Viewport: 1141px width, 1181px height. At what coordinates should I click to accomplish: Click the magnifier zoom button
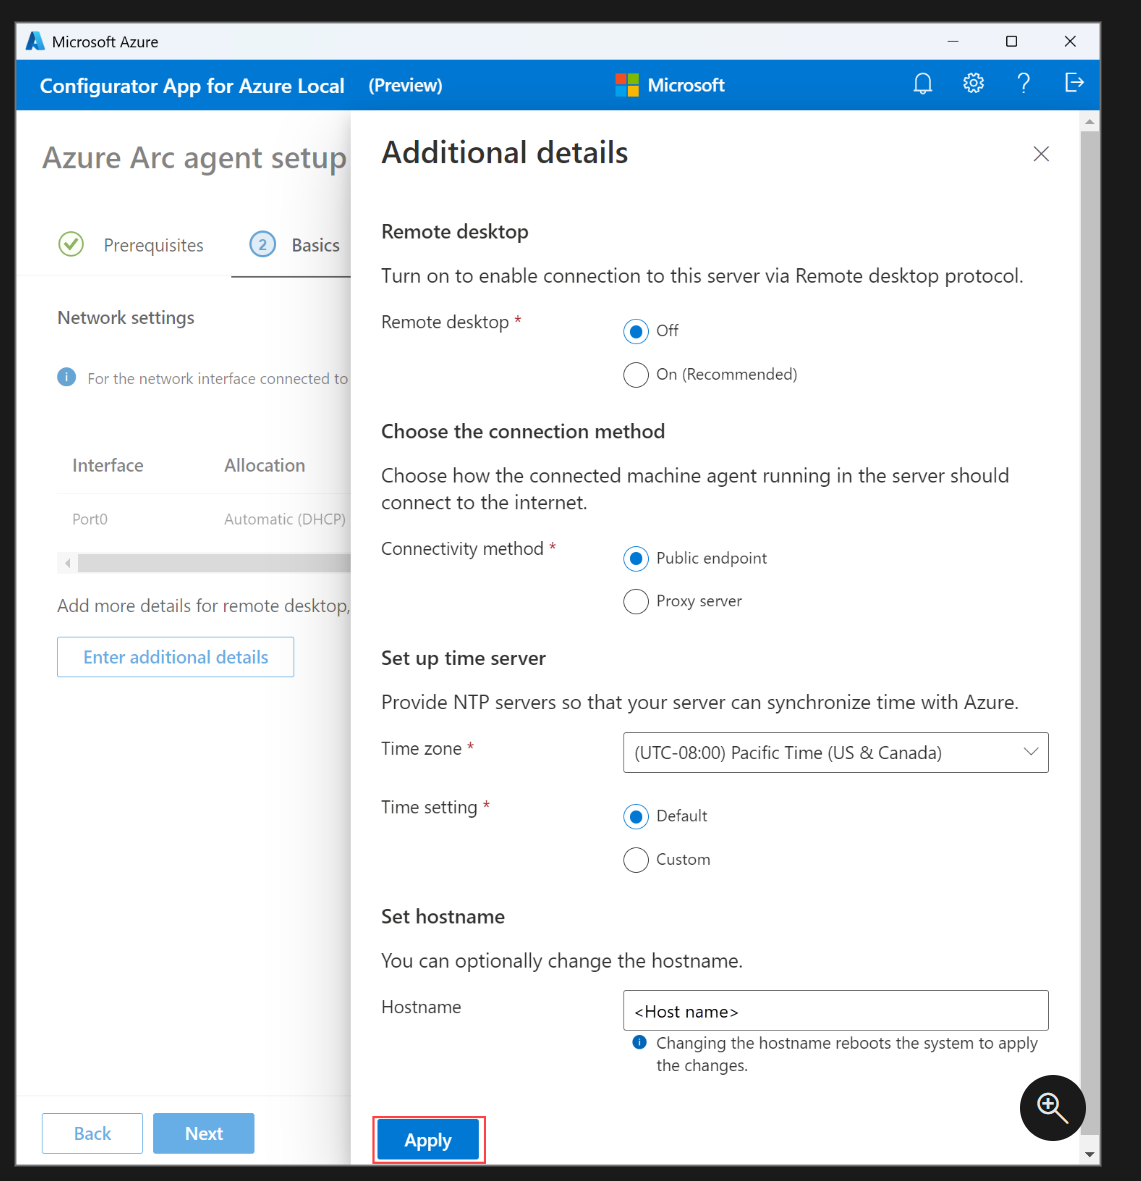(1052, 1107)
